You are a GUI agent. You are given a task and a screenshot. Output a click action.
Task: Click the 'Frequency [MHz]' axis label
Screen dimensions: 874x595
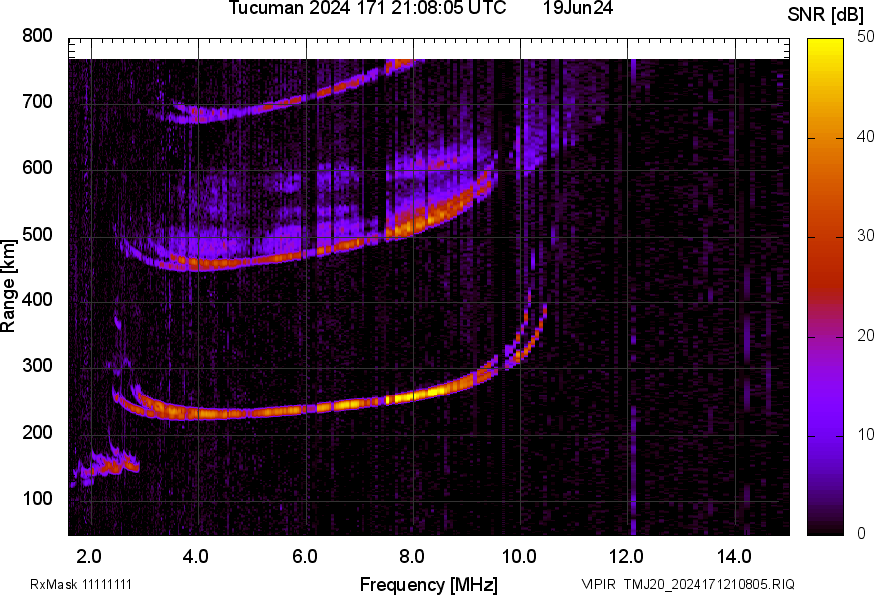click(429, 584)
